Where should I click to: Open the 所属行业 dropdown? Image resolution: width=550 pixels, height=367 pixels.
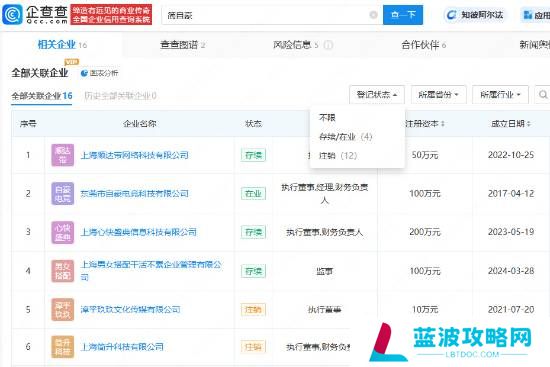click(500, 94)
